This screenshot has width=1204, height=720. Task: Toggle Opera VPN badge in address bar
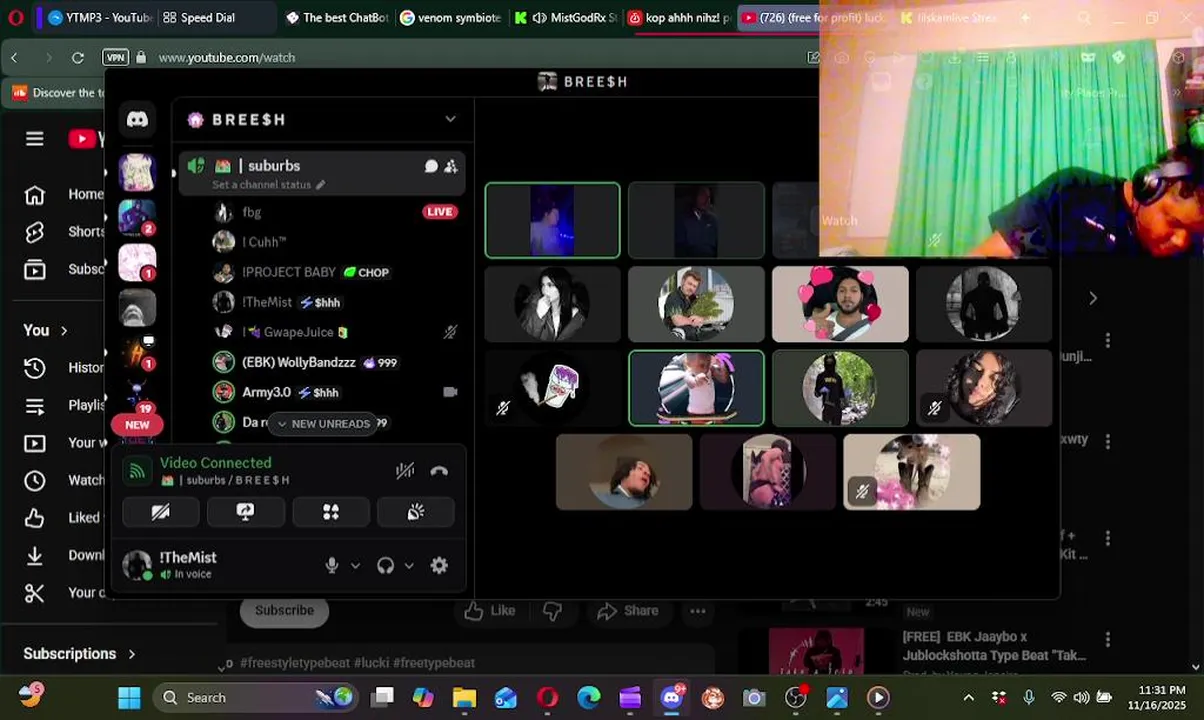(x=116, y=58)
